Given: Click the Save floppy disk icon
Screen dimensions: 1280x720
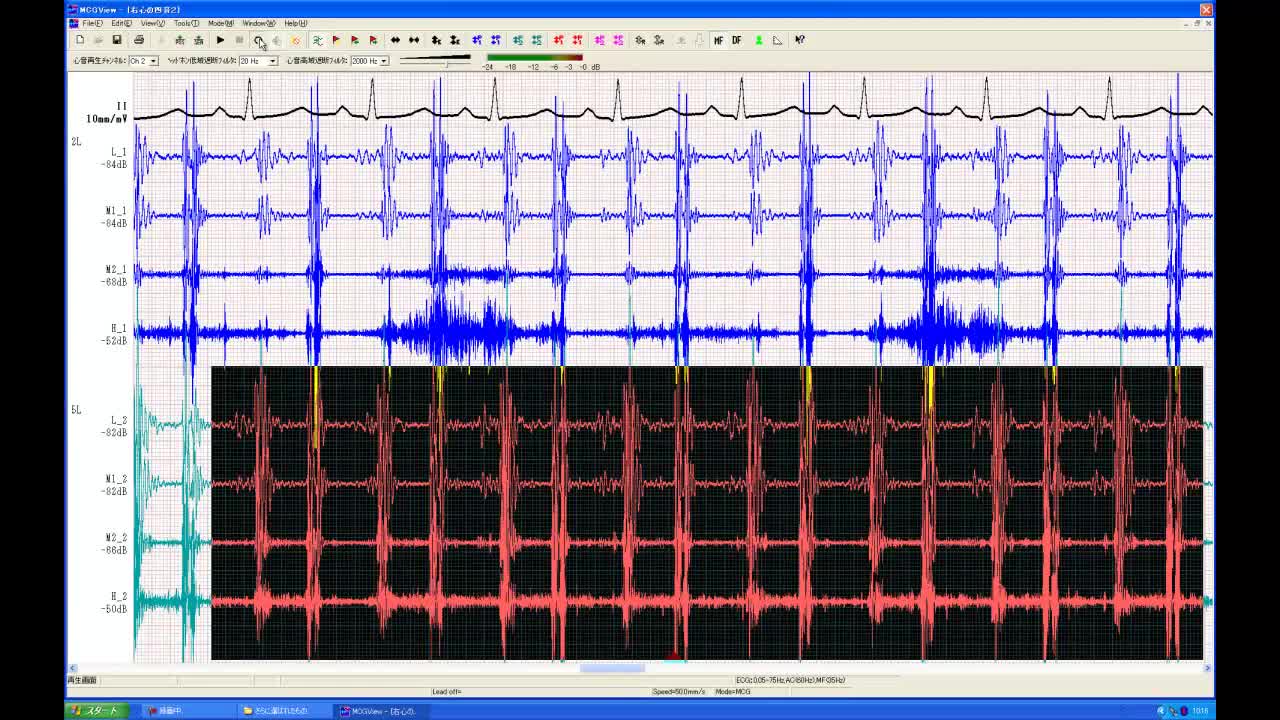Looking at the screenshot, I should [117, 40].
